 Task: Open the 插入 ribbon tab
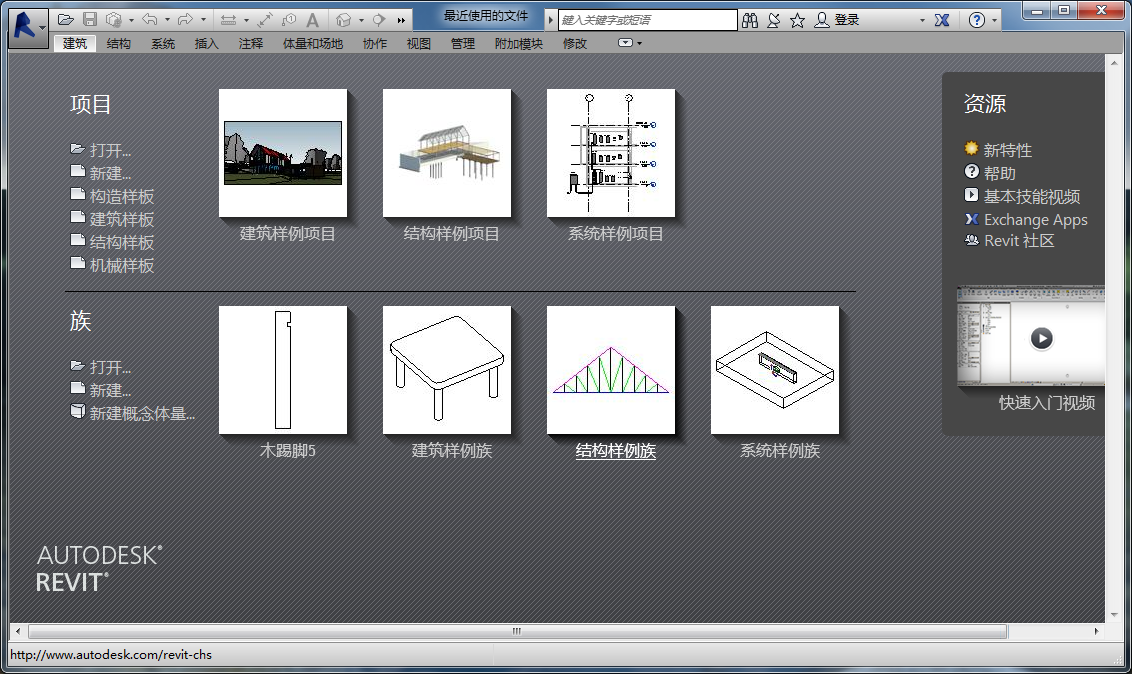[x=206, y=43]
